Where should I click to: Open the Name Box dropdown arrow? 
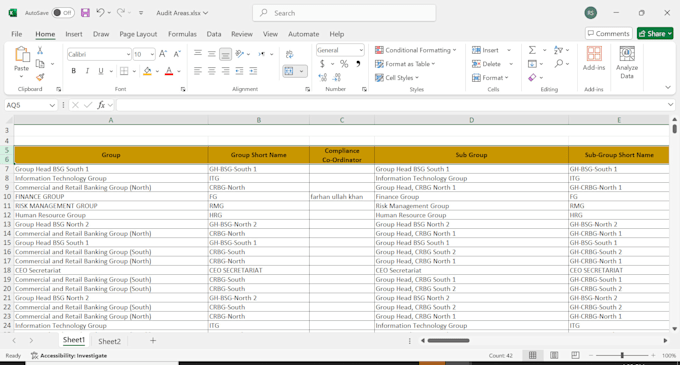[x=52, y=105]
